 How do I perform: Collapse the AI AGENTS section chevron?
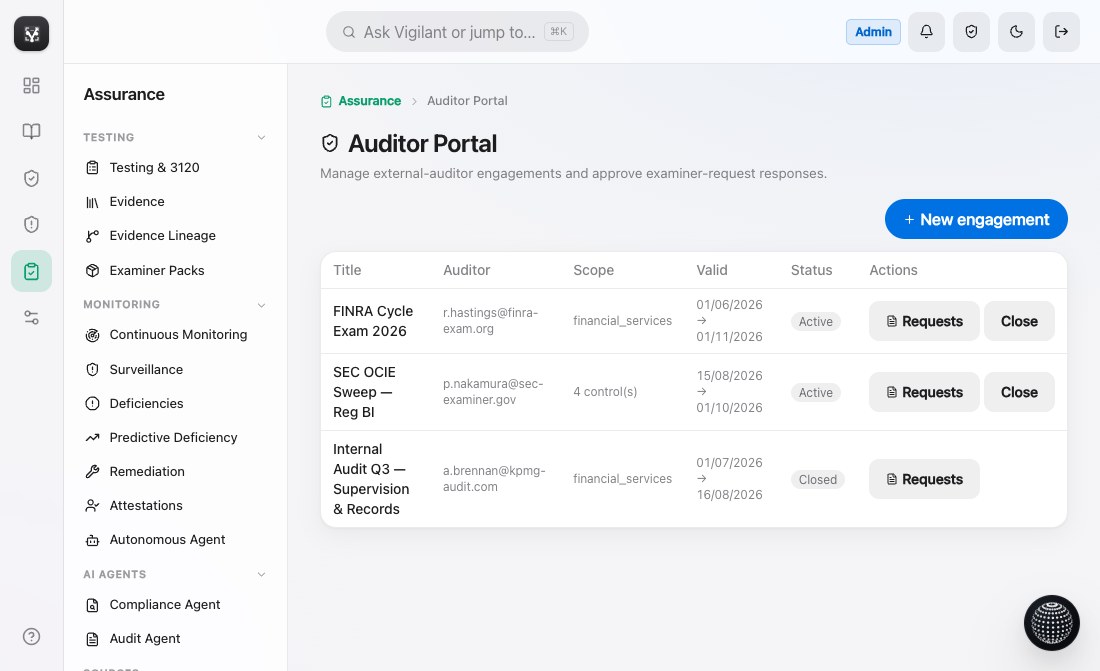[261, 575]
